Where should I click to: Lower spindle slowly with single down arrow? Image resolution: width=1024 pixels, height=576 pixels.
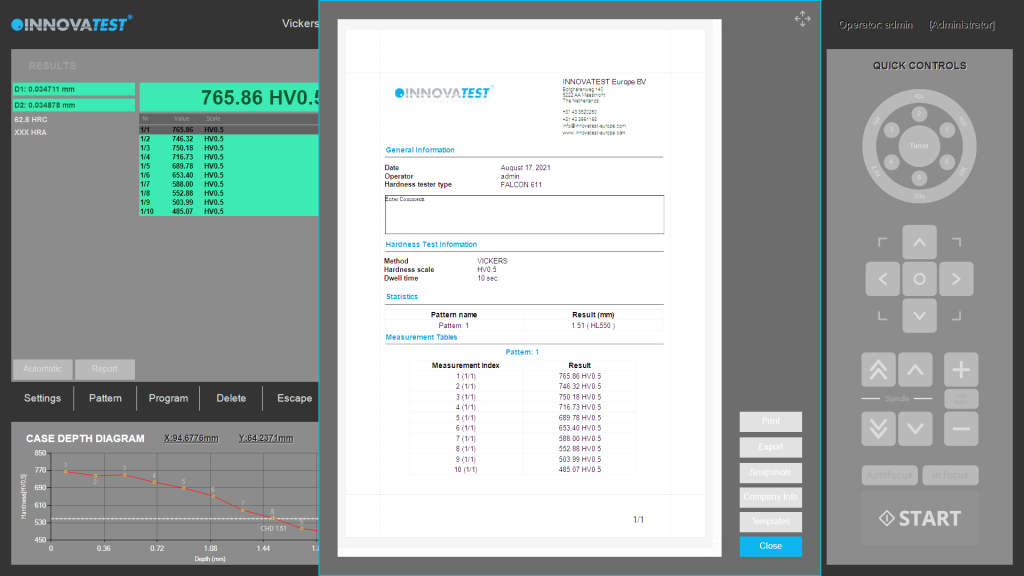(915, 428)
